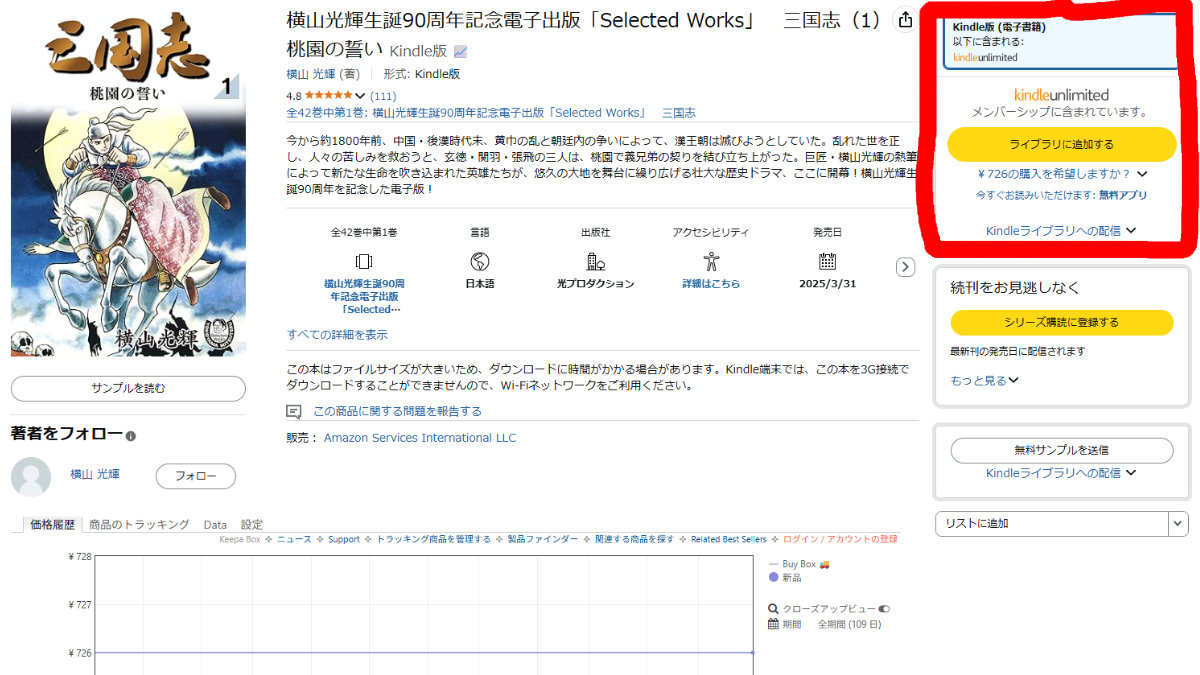This screenshot has width=1200, height=675.
Task: Open the 横山光輝生誕90周年記念電子出版 series detail link
Action: (364, 296)
